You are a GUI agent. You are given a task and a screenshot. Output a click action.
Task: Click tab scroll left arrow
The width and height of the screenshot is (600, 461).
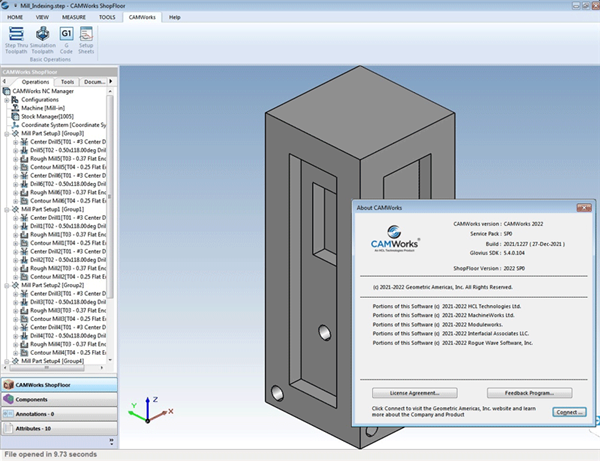[x=4, y=81]
